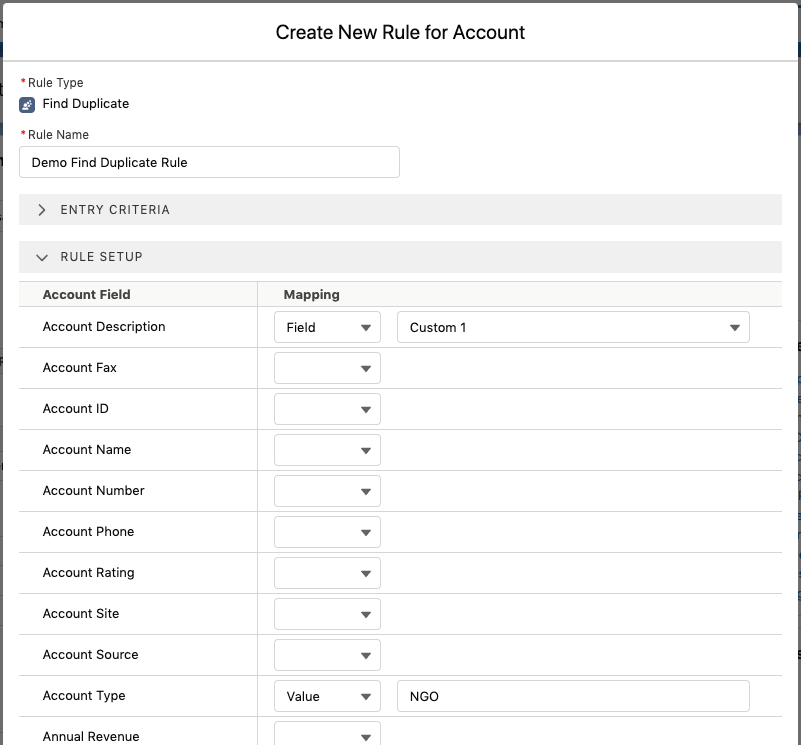801x745 pixels.
Task: Open the Account Source mapping dropdown
Action: pos(327,654)
